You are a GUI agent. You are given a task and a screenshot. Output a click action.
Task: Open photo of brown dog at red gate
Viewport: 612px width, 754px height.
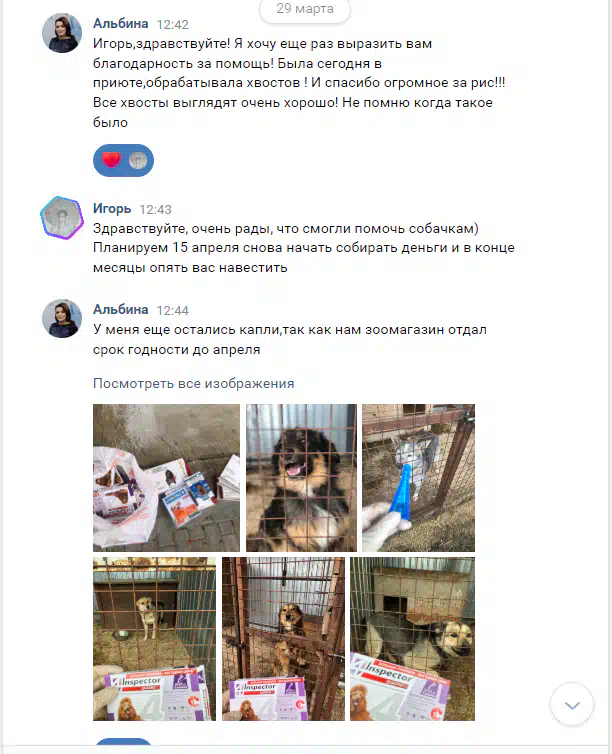coord(283,639)
